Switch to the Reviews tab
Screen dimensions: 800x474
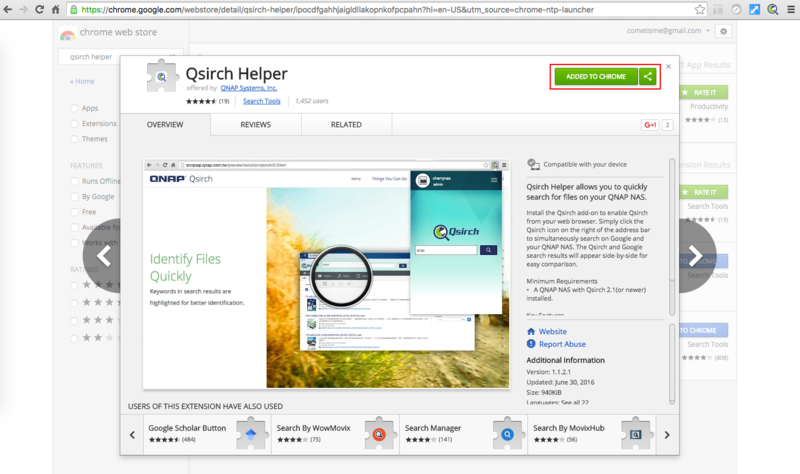point(256,124)
